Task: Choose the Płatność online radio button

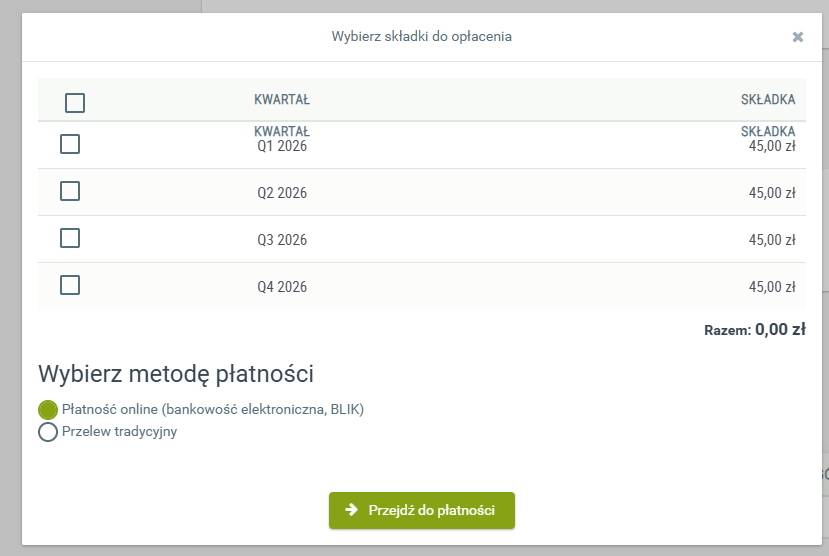Action: pyautogui.click(x=47, y=410)
